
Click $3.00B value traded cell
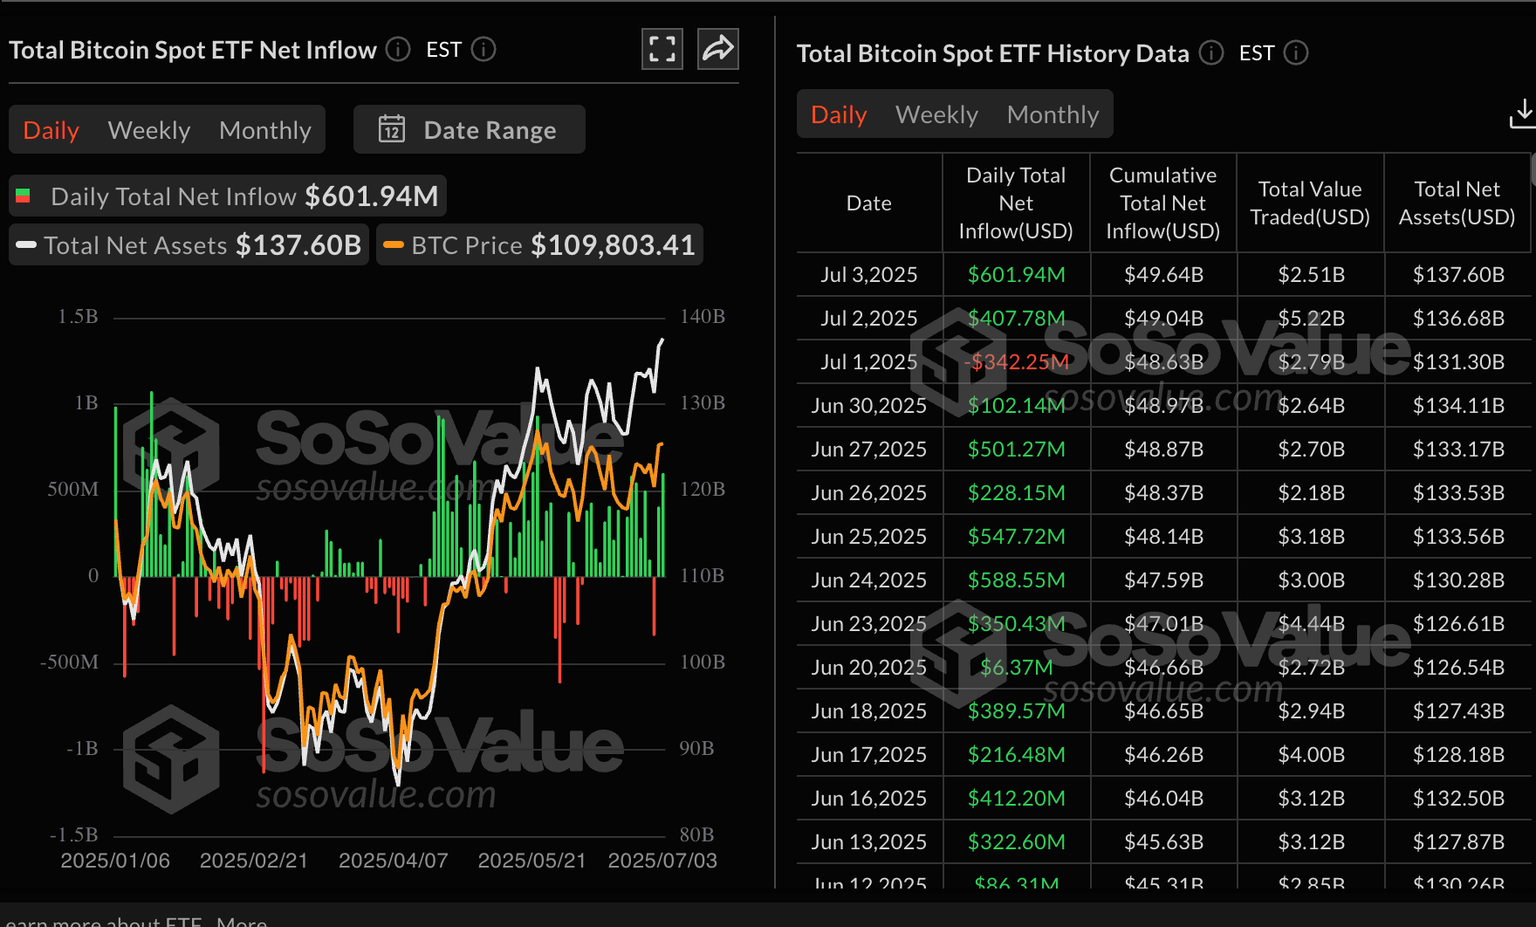[x=1311, y=580]
